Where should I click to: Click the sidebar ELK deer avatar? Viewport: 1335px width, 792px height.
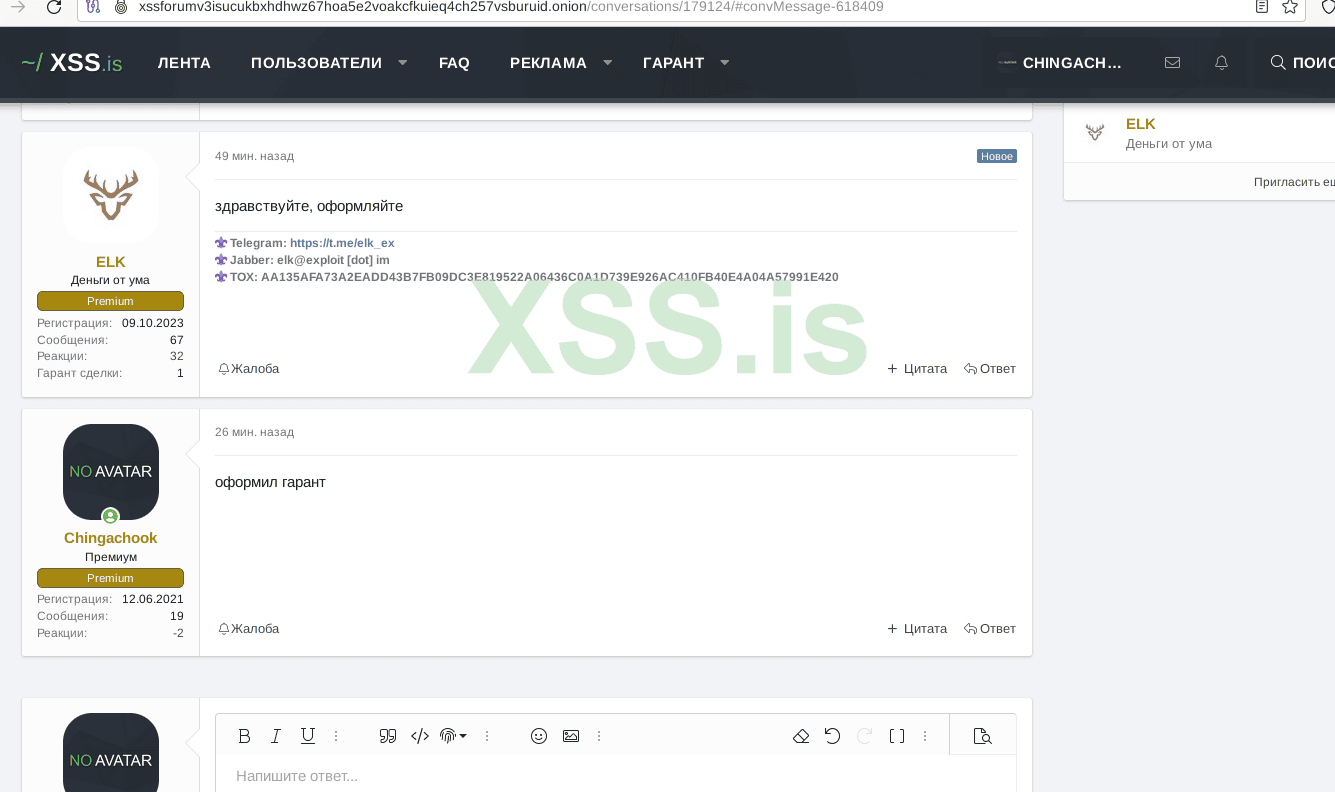pos(1095,132)
